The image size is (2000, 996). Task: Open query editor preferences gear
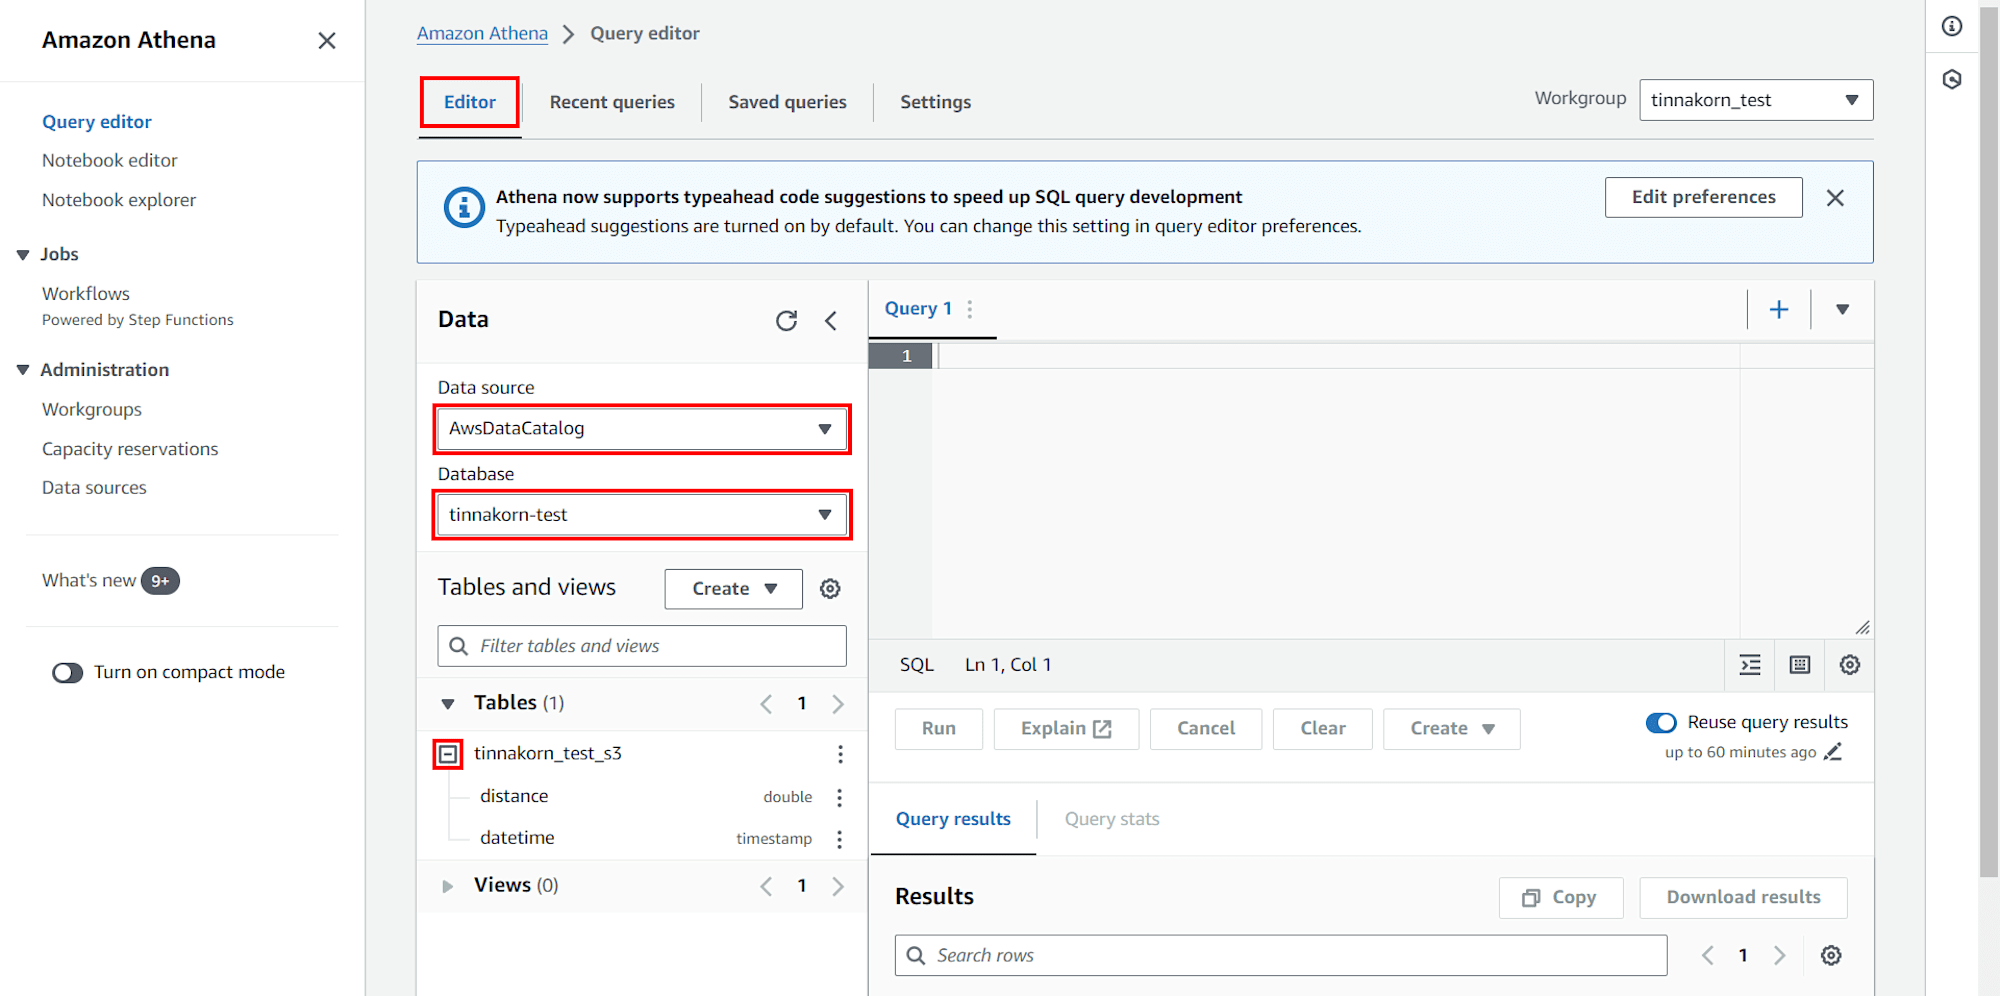tap(1850, 665)
